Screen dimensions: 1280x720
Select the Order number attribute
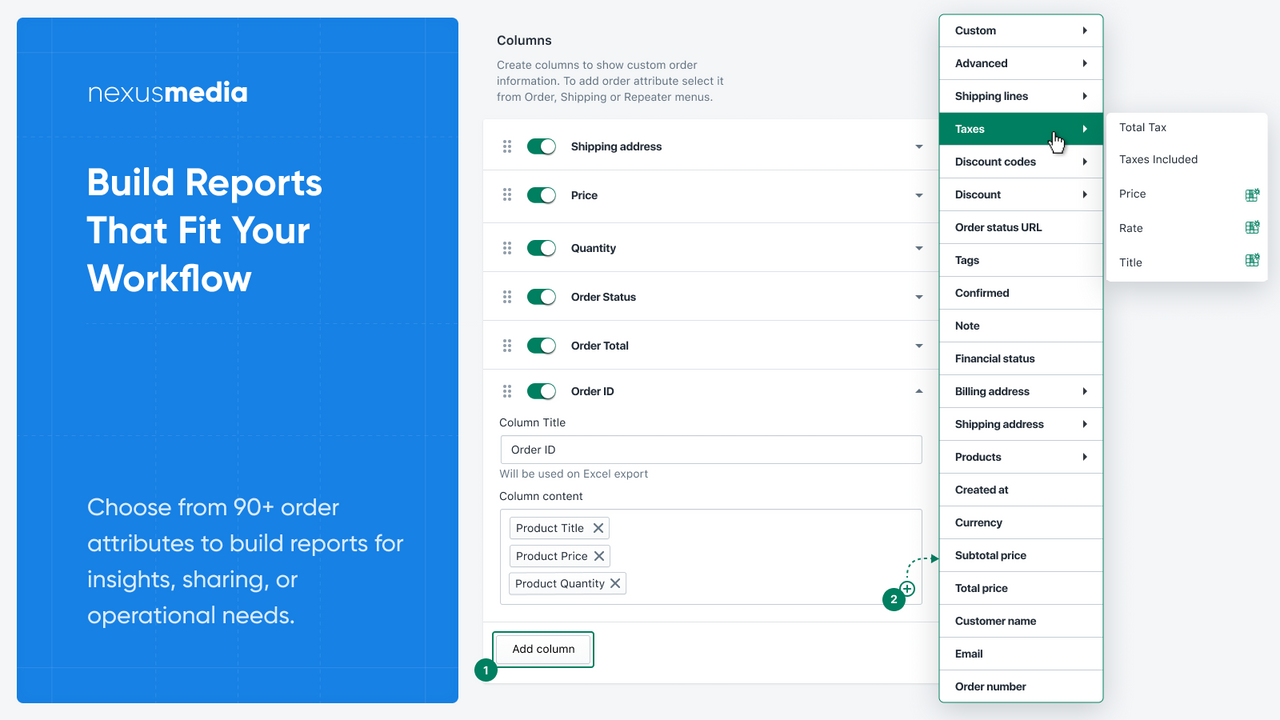click(1021, 687)
